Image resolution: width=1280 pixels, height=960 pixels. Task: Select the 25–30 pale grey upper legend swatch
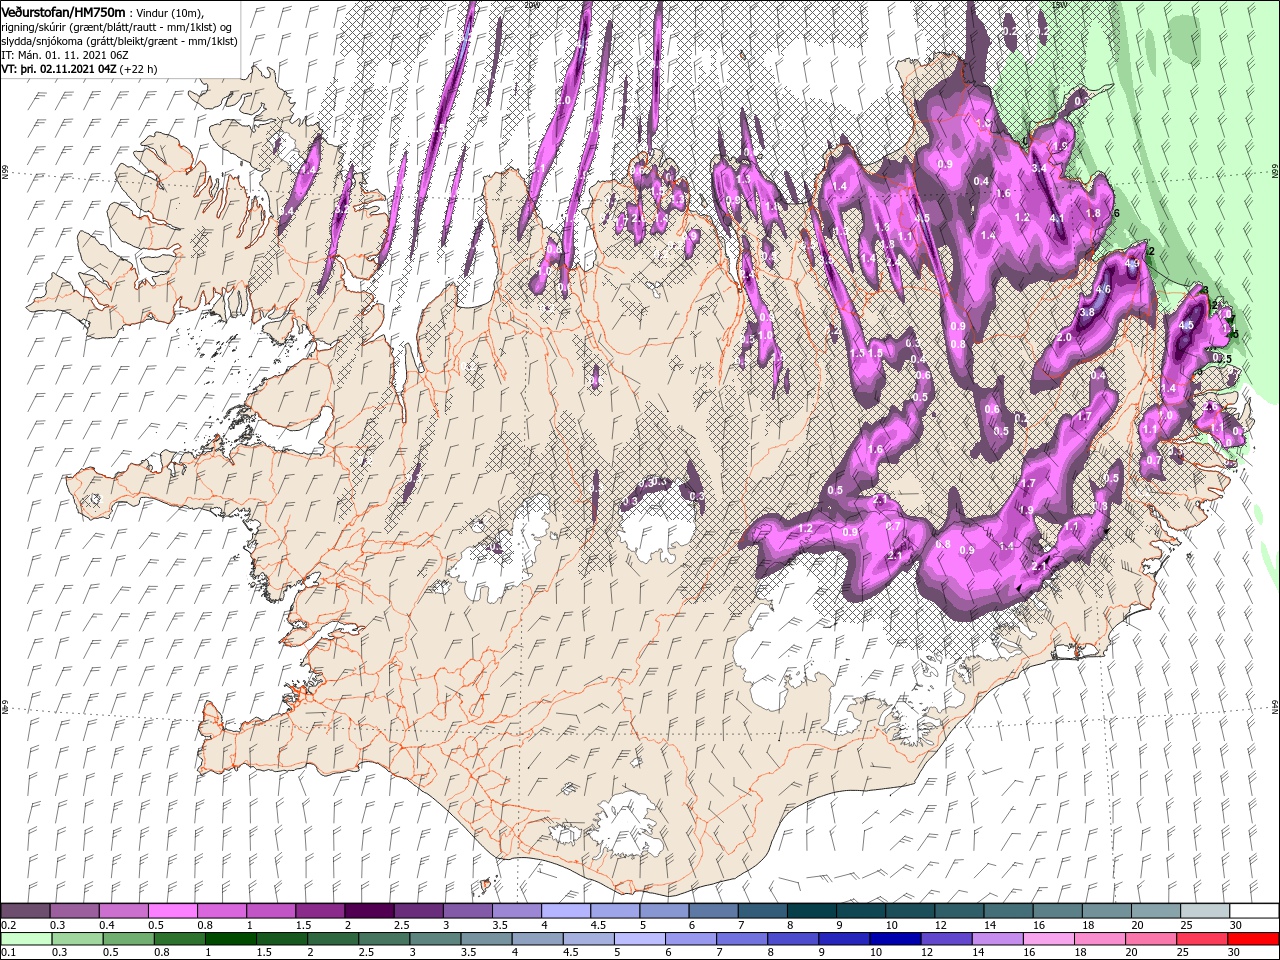(x=1205, y=910)
